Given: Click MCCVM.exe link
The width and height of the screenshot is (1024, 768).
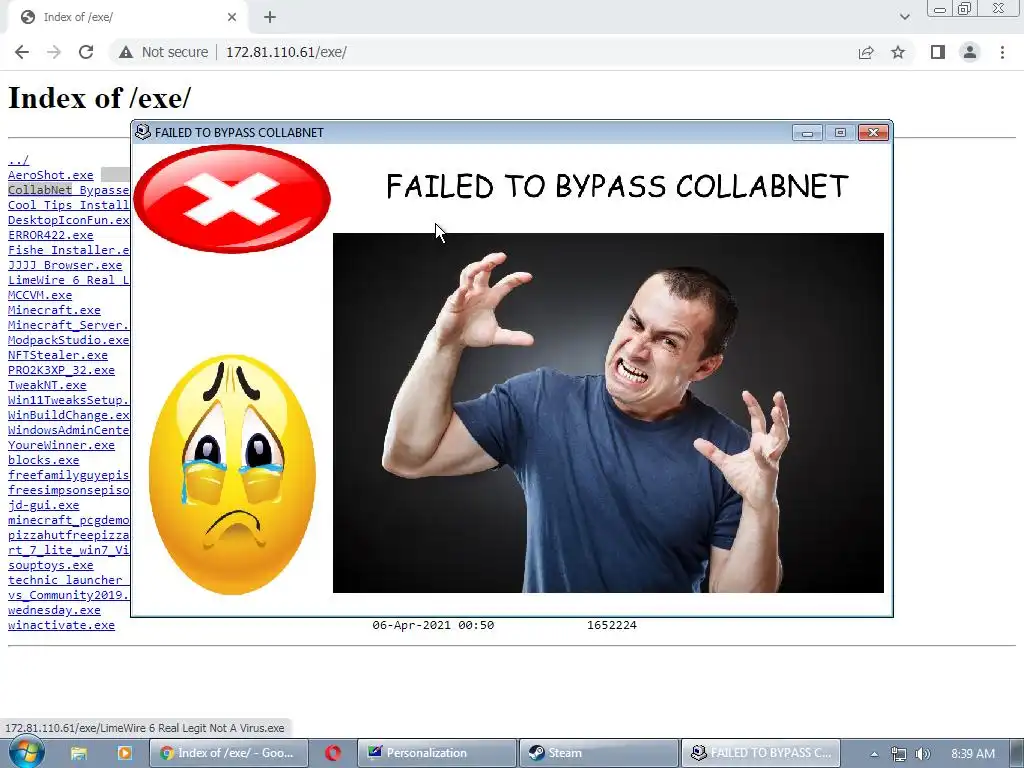Looking at the screenshot, I should tap(40, 295).
